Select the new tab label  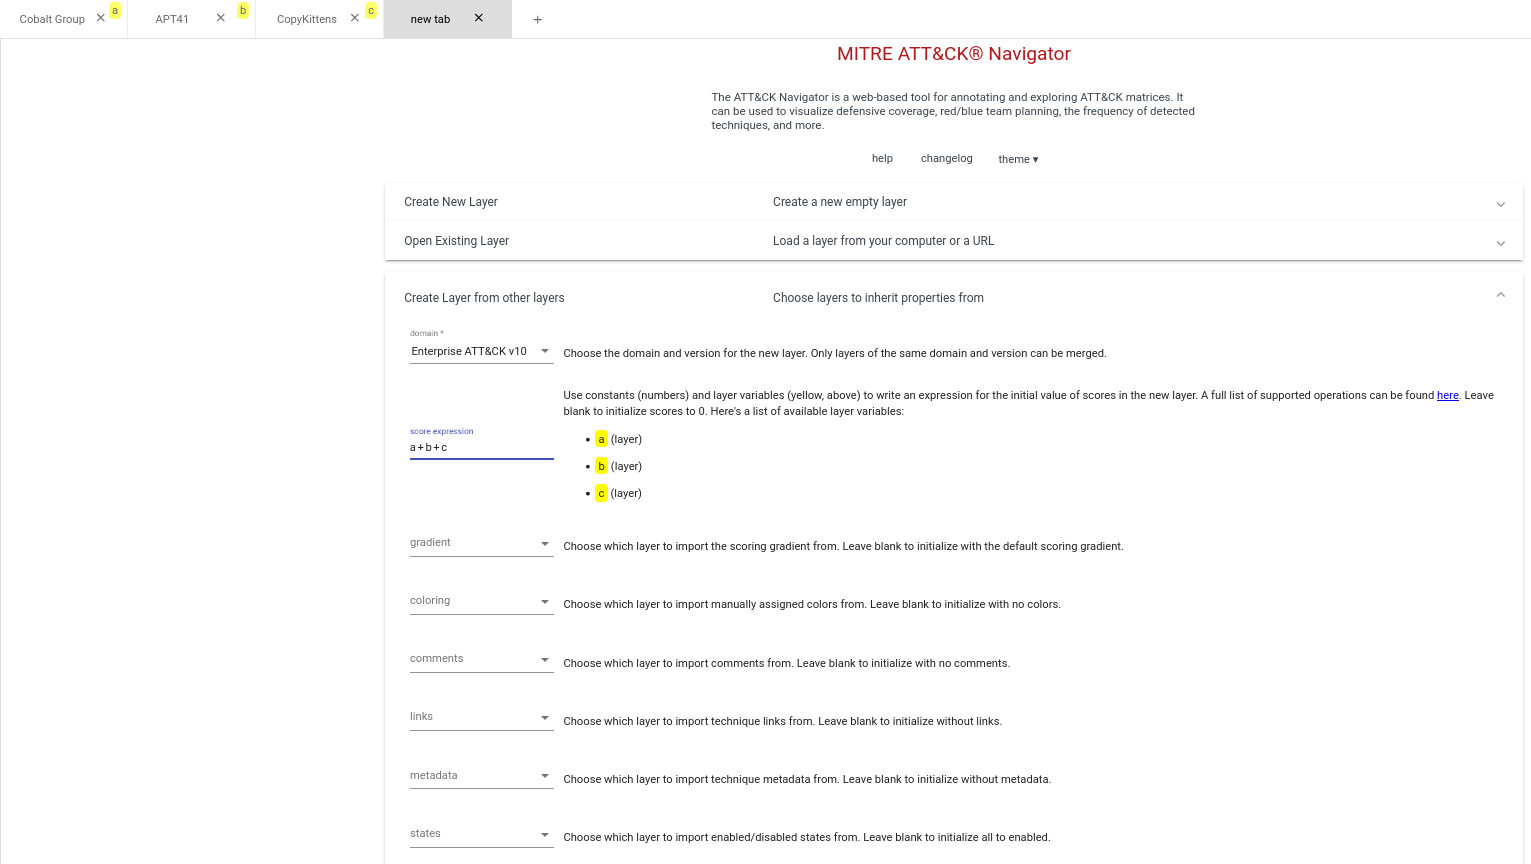[430, 19]
